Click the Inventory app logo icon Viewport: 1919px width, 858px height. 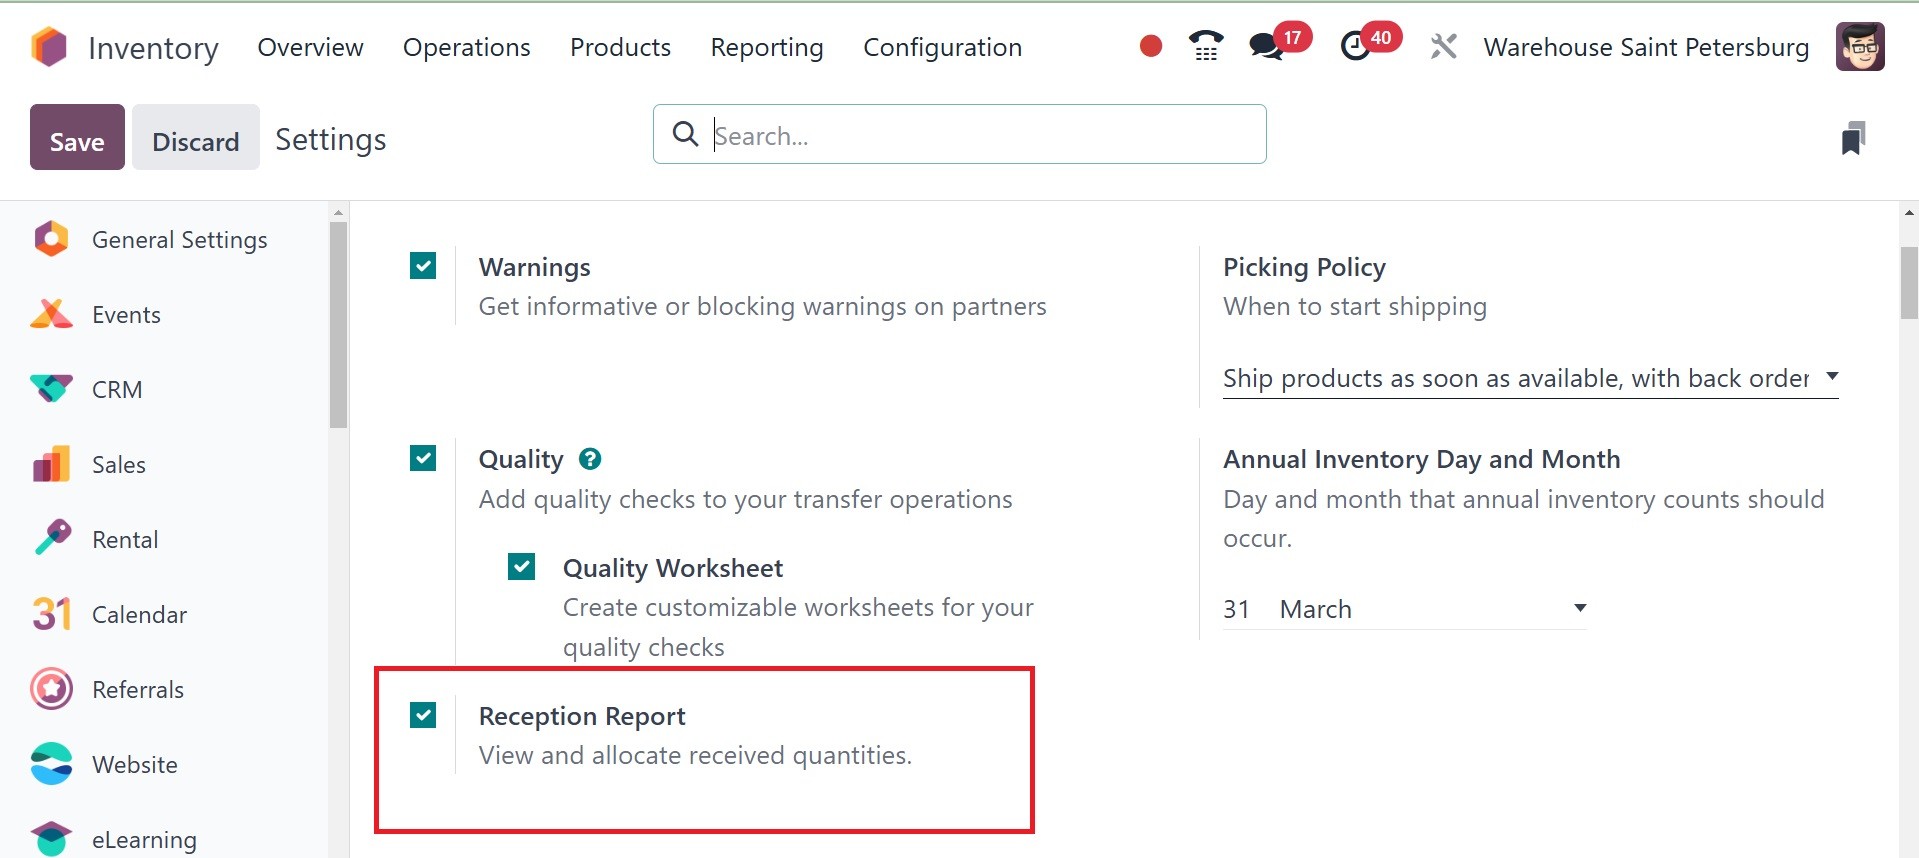pos(49,47)
